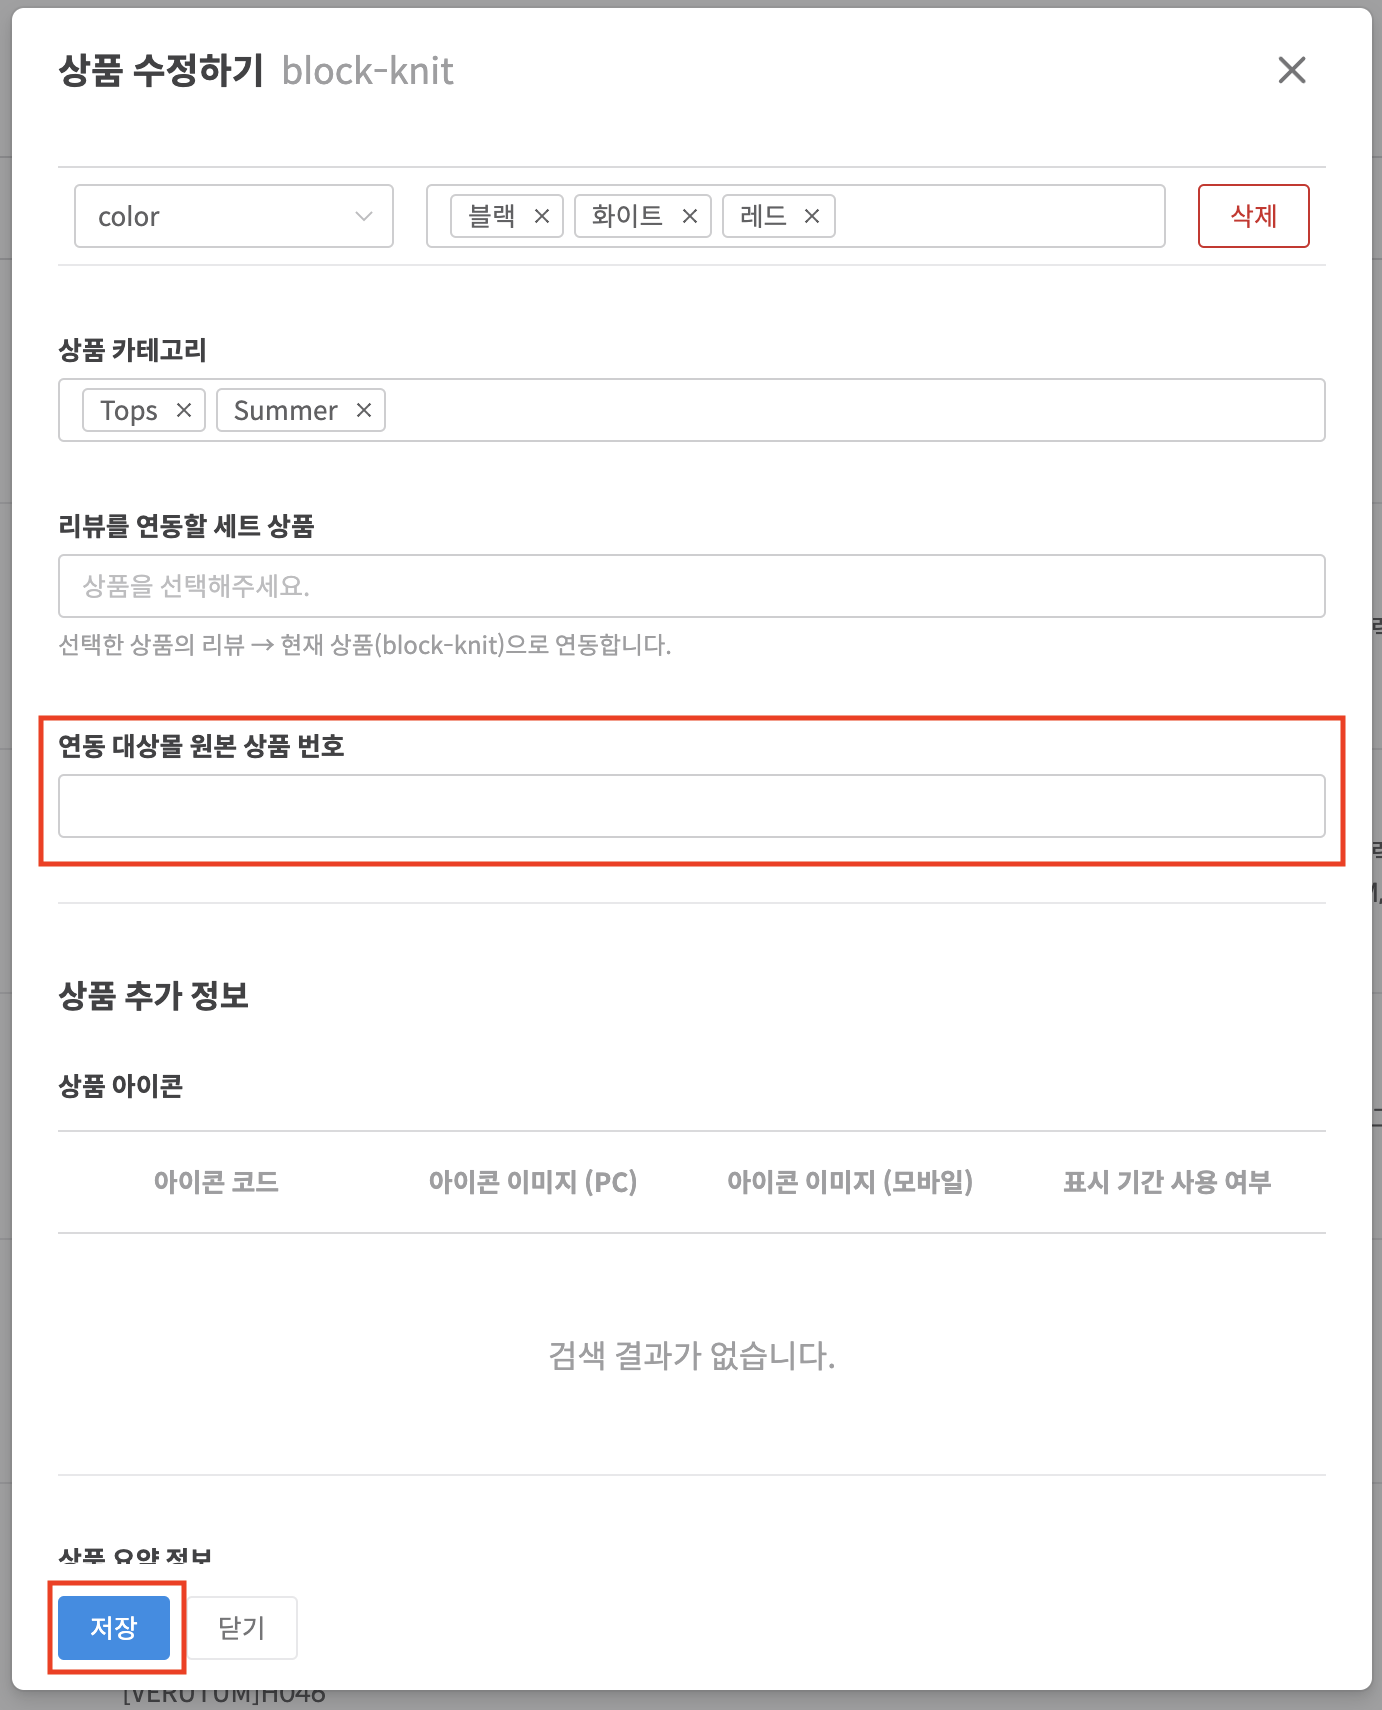Remove the 레드 color tag
Screen dimensions: 1382x1710
(x=812, y=216)
